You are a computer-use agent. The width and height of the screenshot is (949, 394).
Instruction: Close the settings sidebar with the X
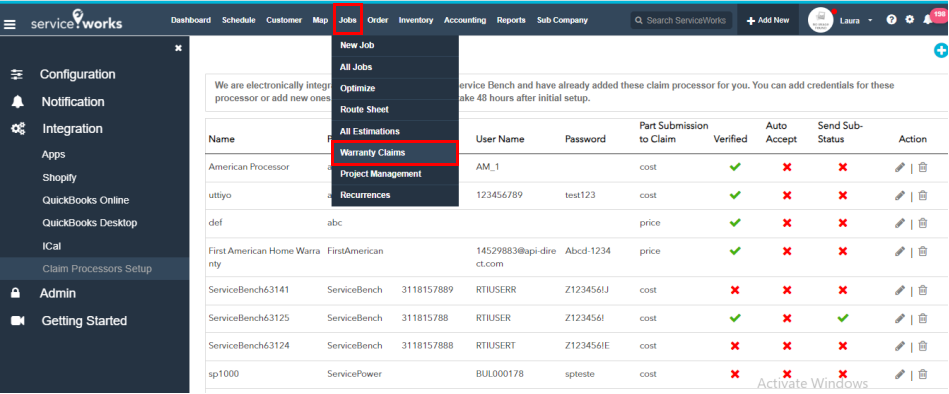click(178, 48)
